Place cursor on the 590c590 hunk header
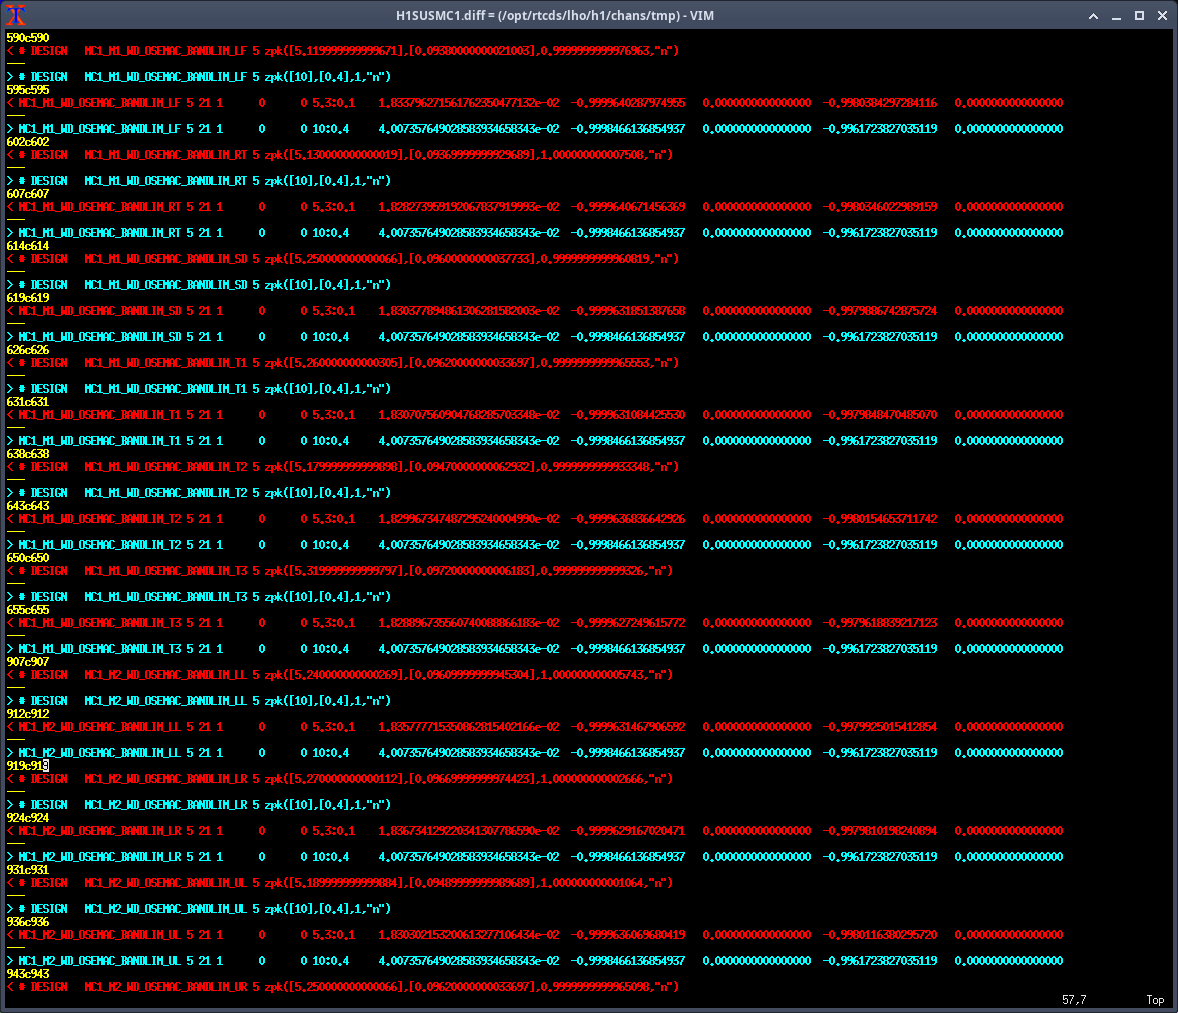This screenshot has width=1178, height=1013. click(x=28, y=38)
